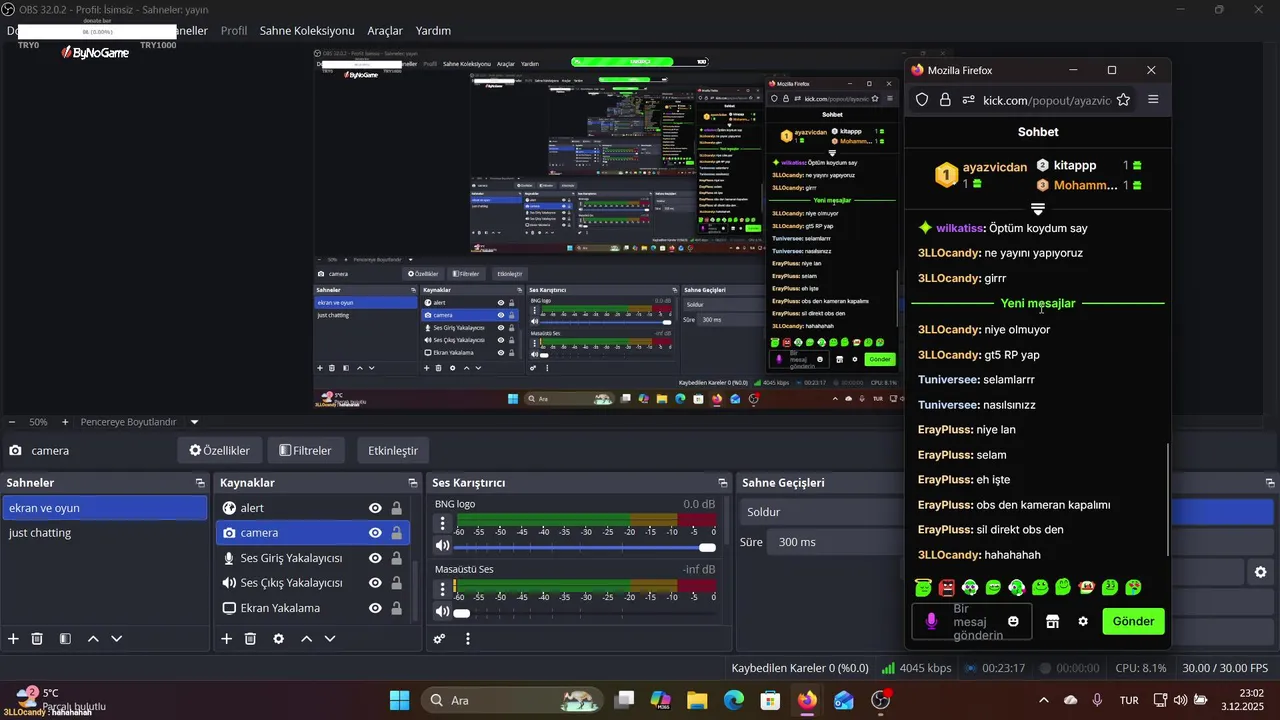The image size is (1280, 720).
Task: Move scene down arrow in the Sahneler toolbar
Action: [117, 638]
